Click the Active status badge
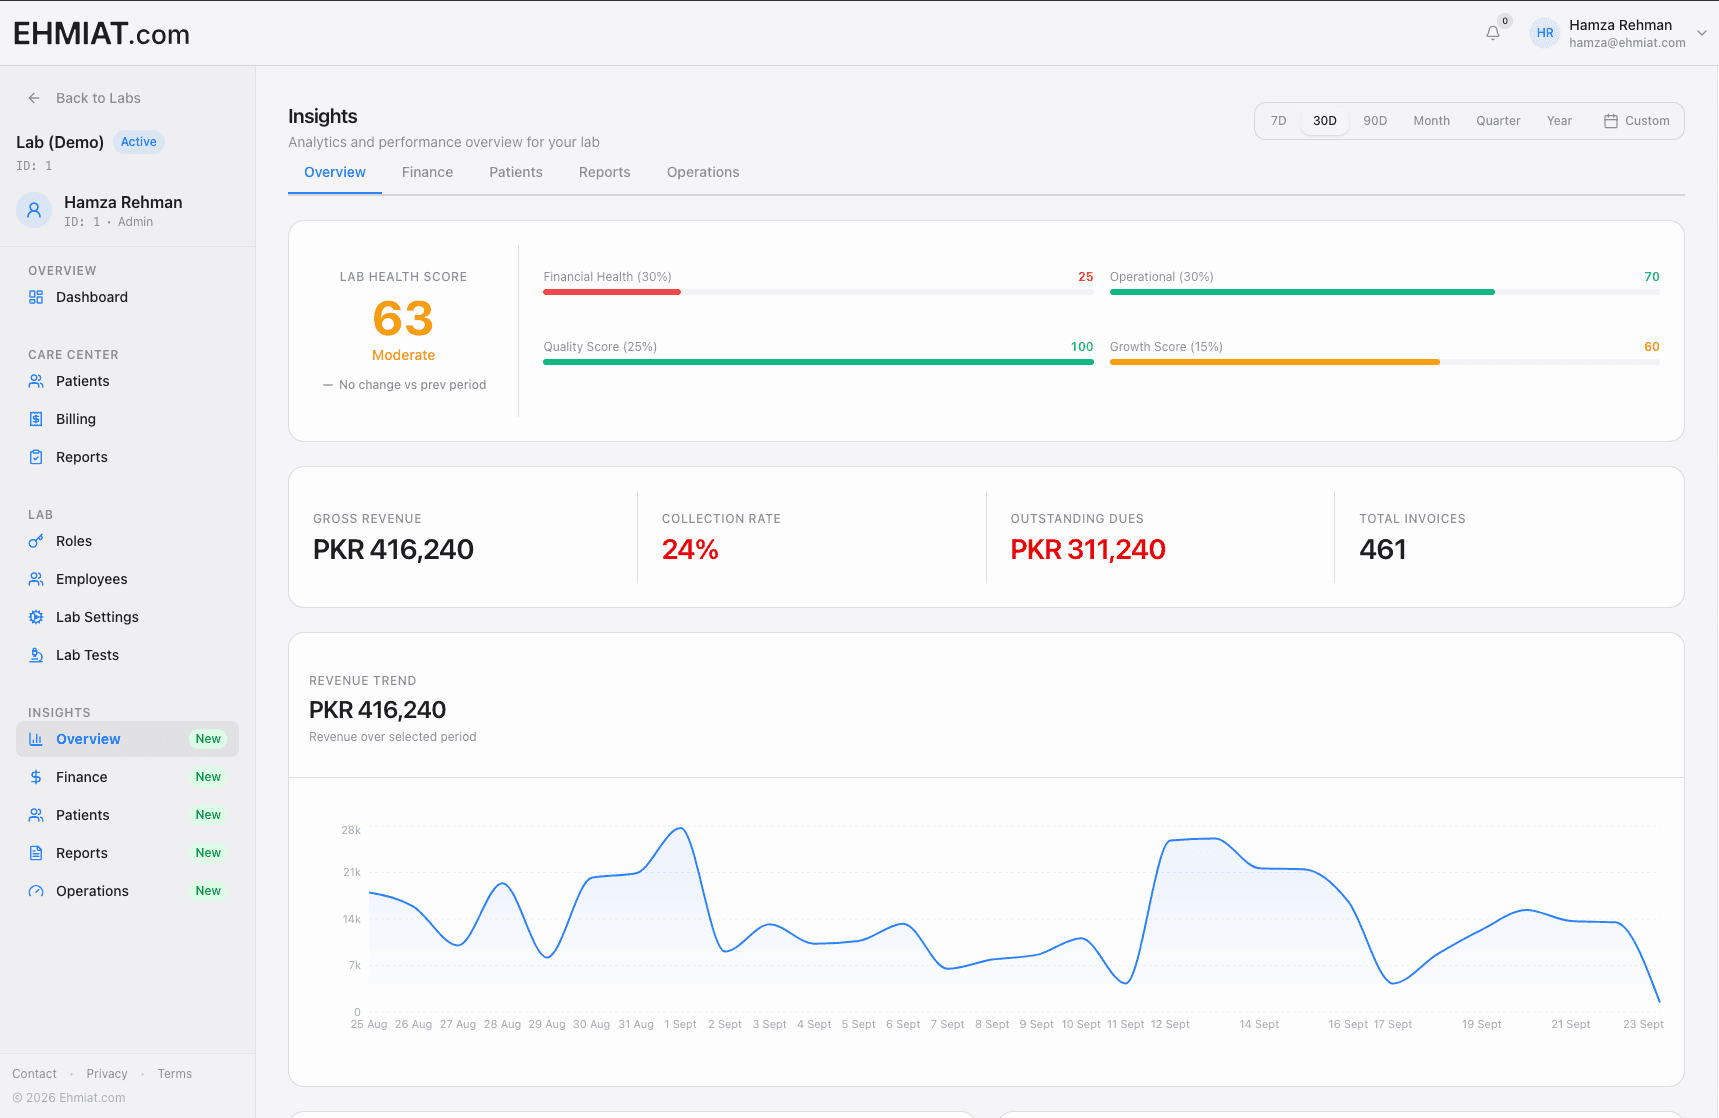Viewport: 1719px width, 1118px height. coord(138,142)
